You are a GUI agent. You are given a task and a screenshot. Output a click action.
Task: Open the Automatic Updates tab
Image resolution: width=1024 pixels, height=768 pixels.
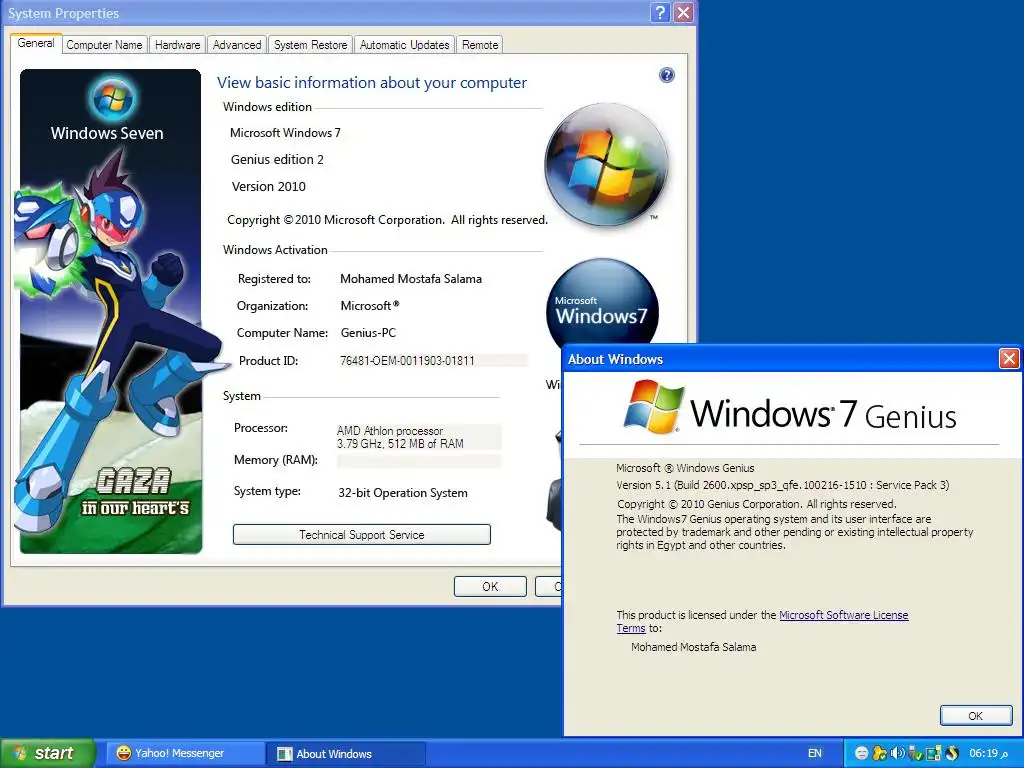point(404,45)
